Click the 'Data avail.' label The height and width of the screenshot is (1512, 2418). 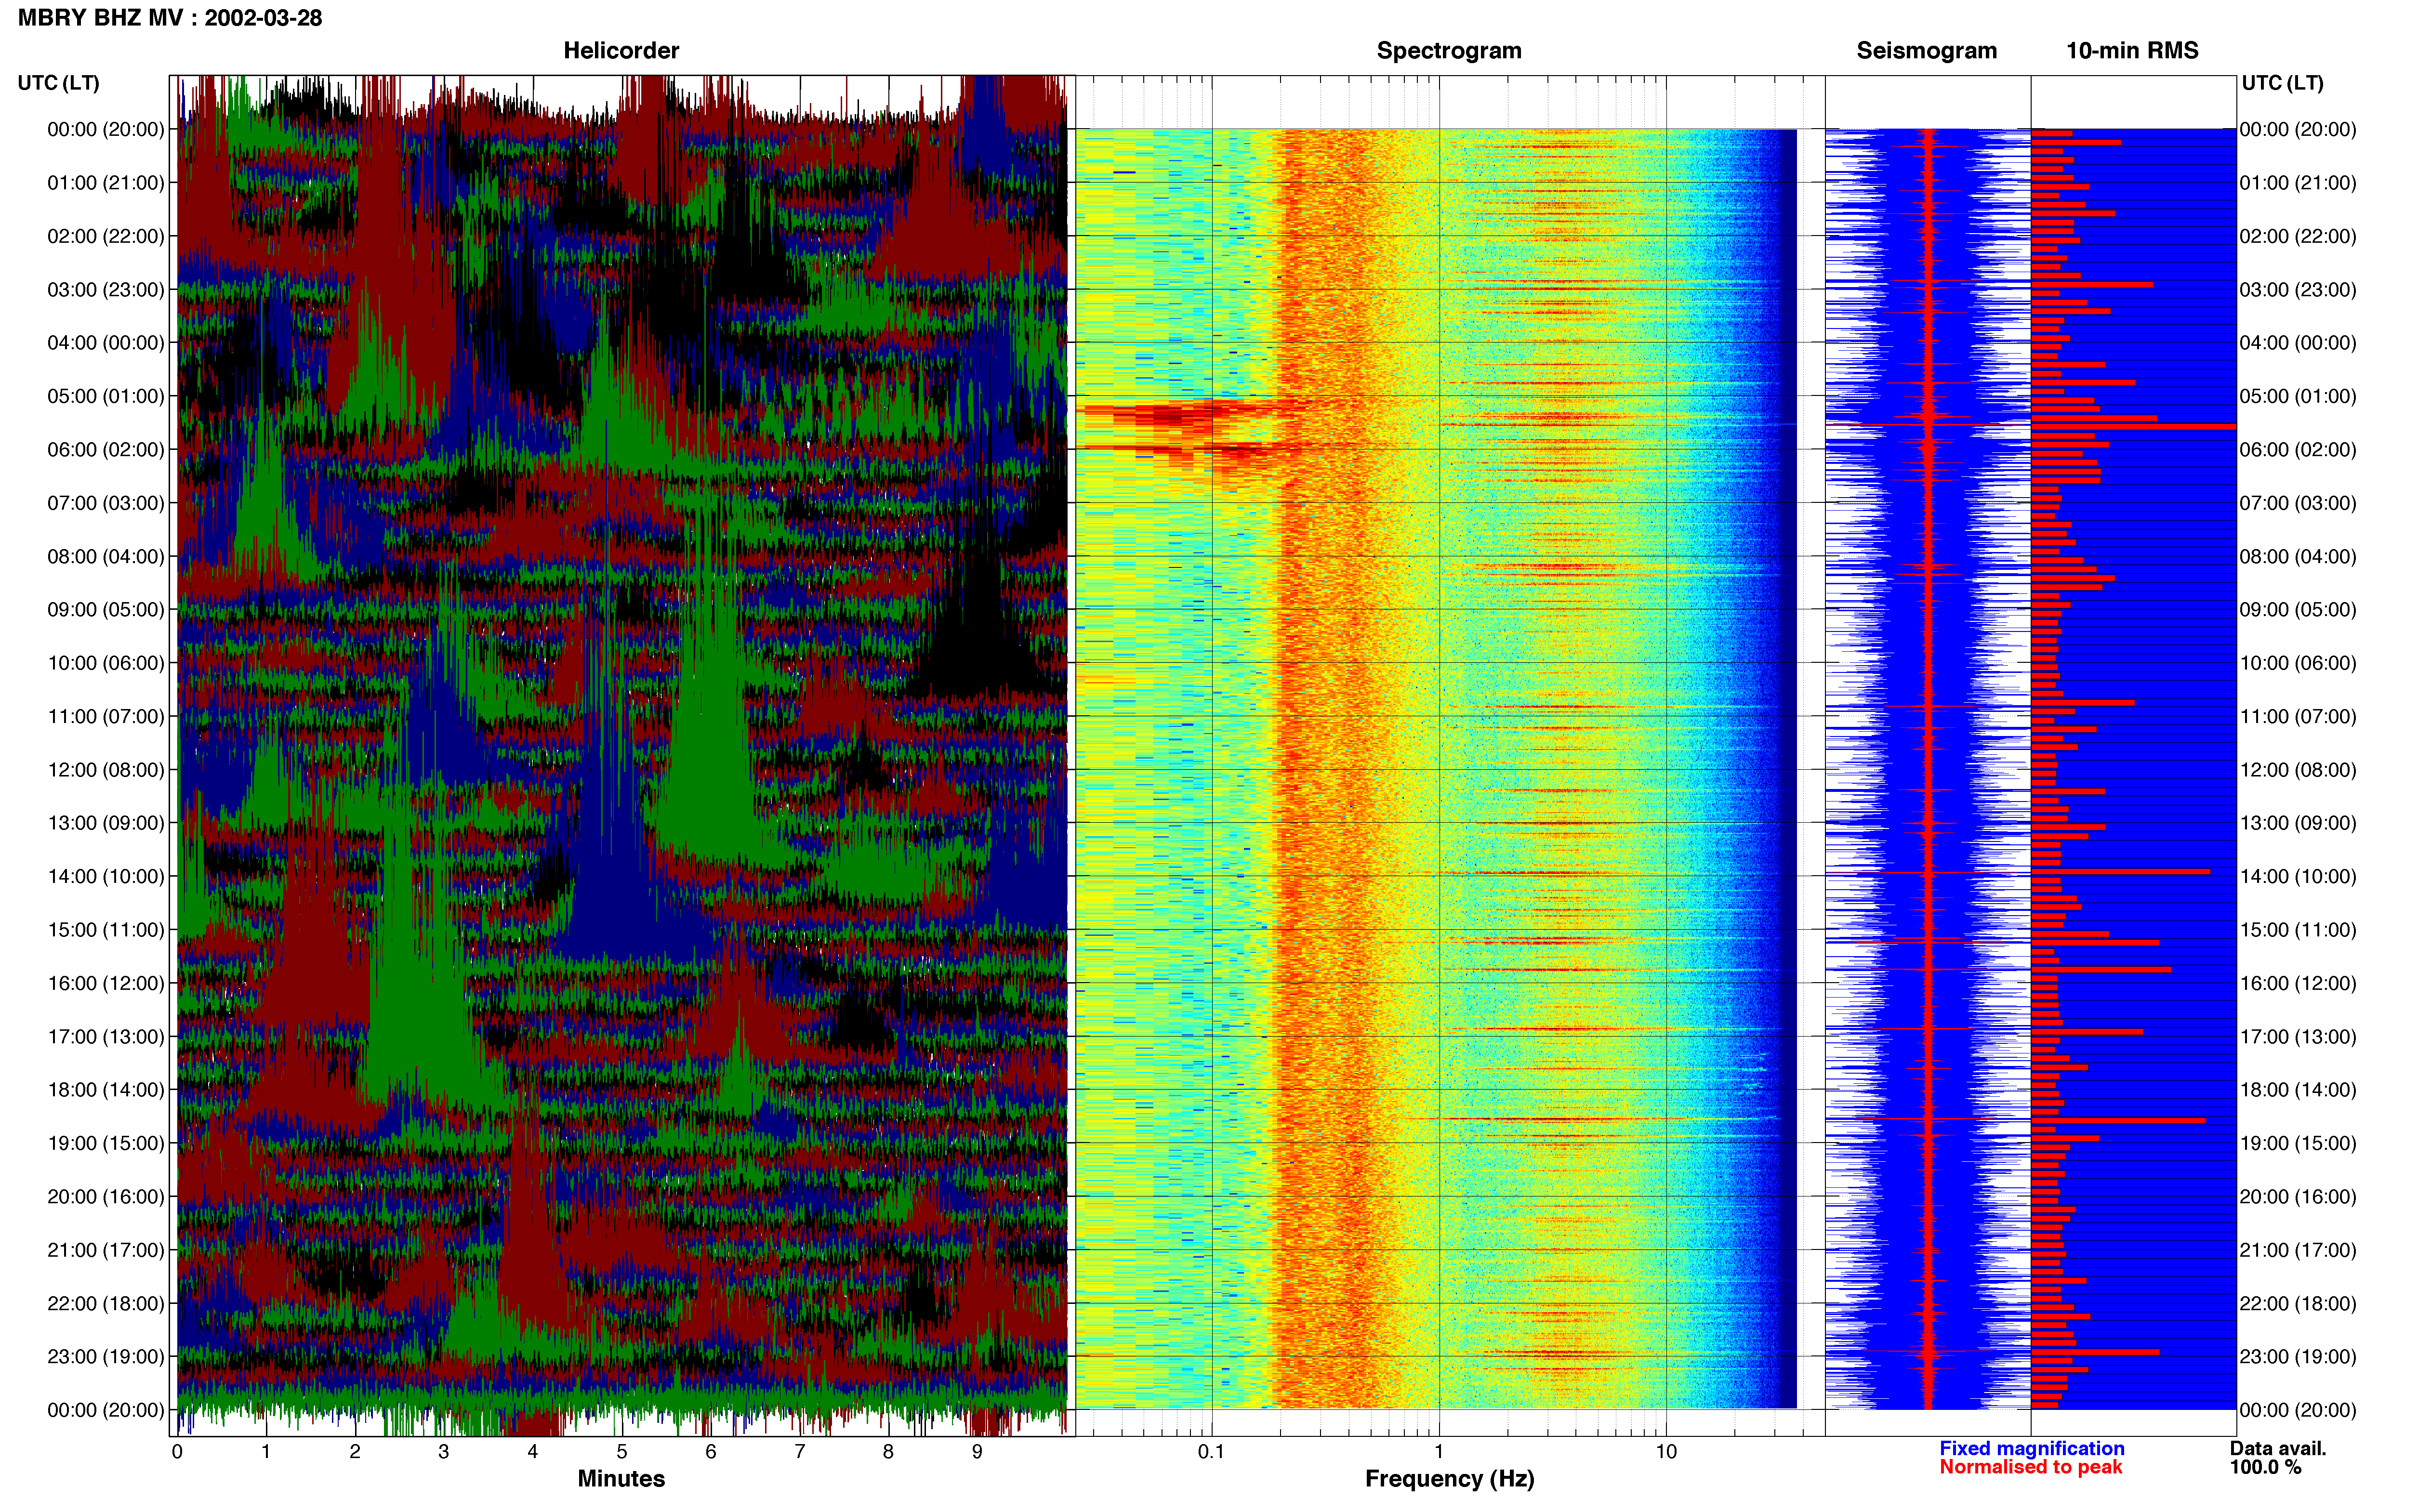[2278, 1448]
